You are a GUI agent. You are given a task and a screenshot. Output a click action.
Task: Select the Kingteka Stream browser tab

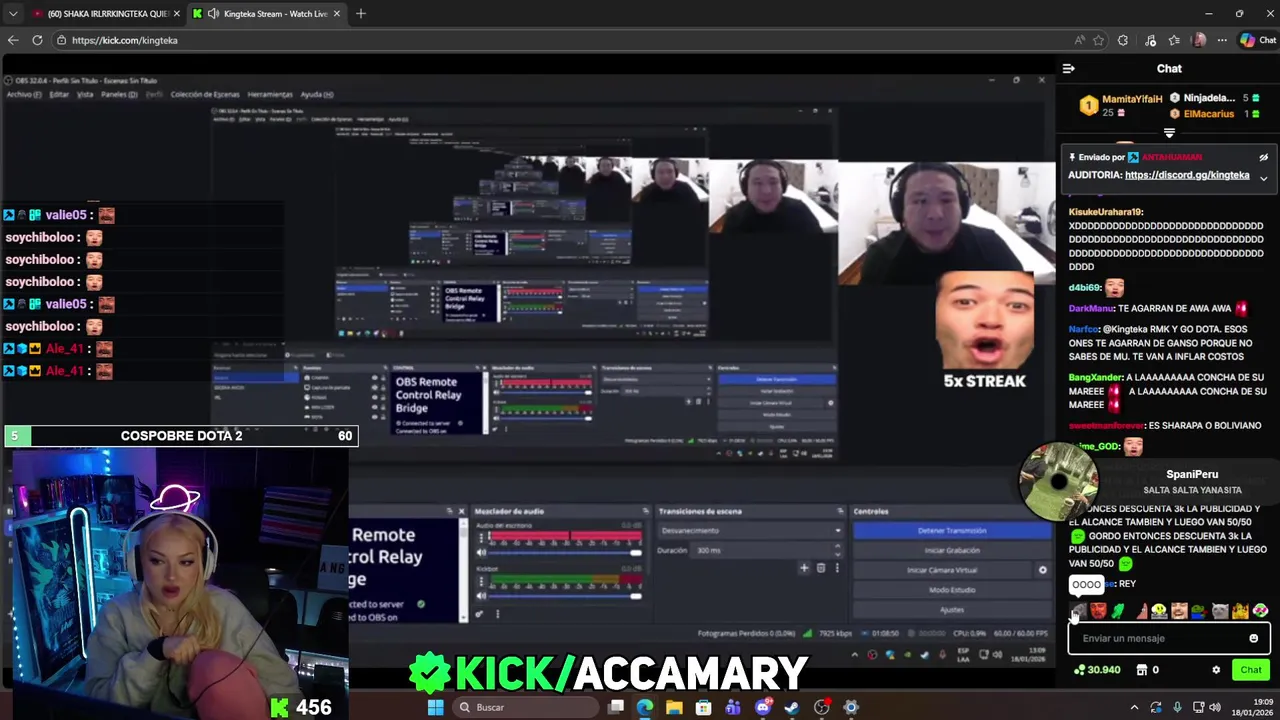coord(268,14)
